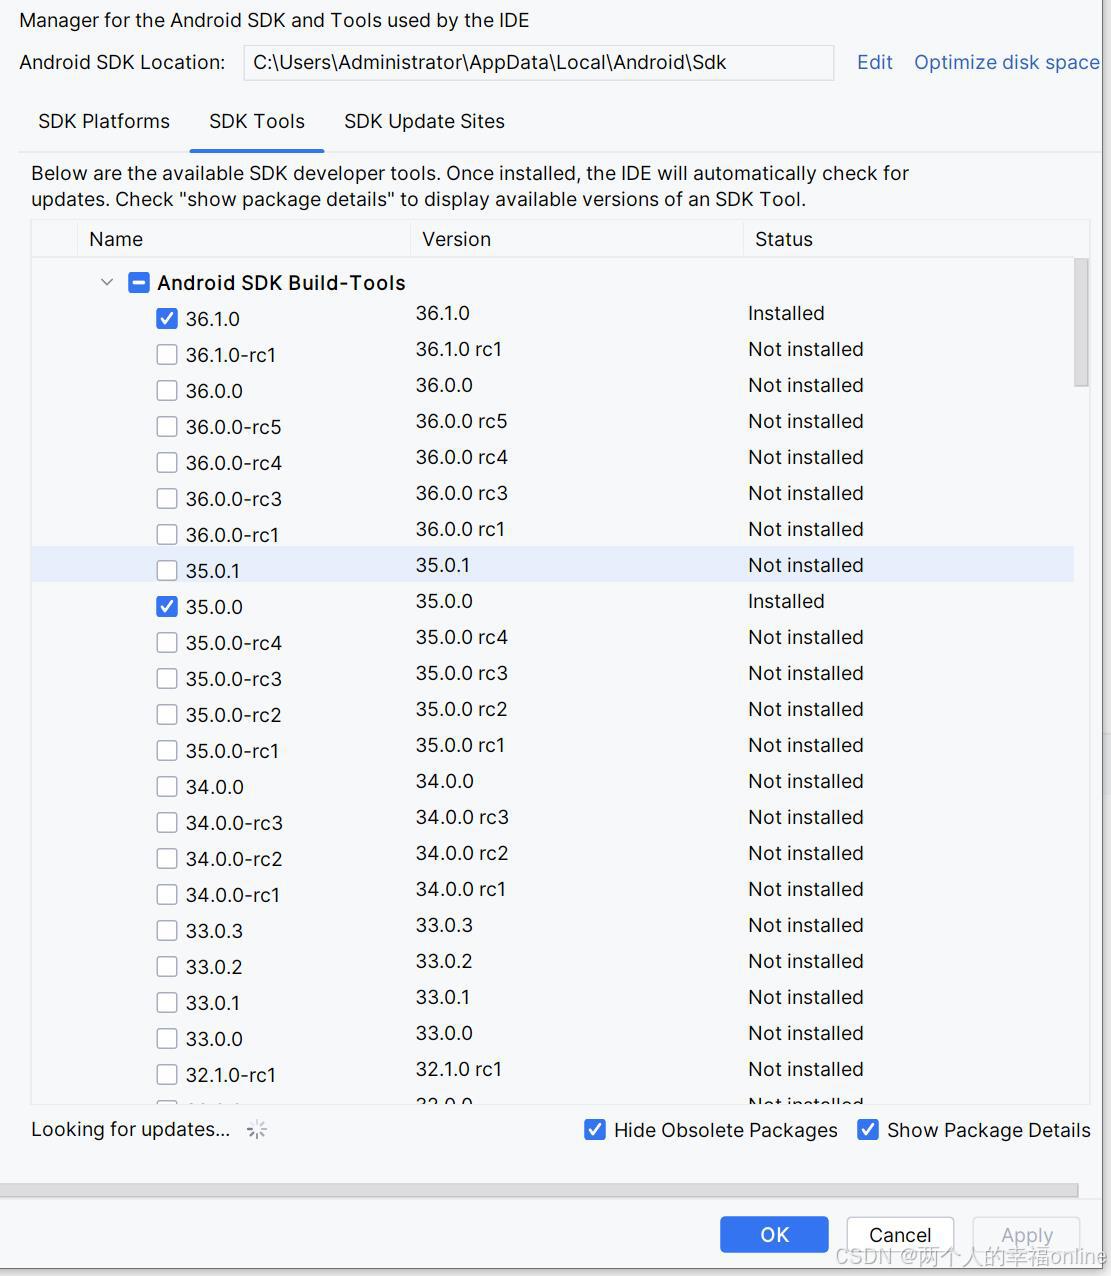Click the Edit link for SDK location

tap(875, 62)
